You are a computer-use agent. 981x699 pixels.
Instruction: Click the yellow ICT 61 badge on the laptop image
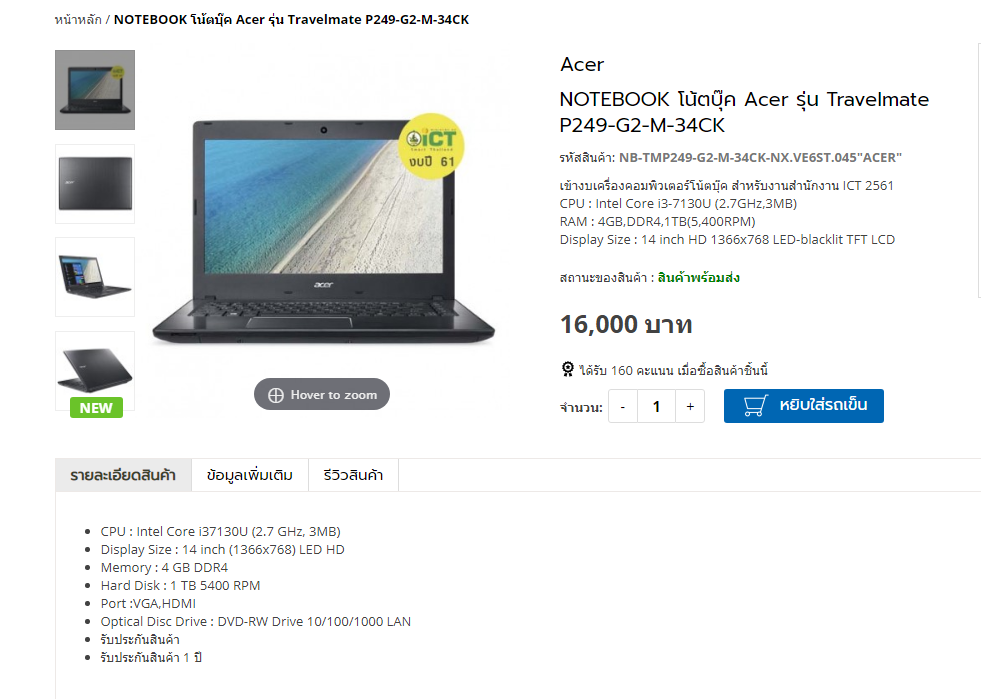[x=431, y=146]
